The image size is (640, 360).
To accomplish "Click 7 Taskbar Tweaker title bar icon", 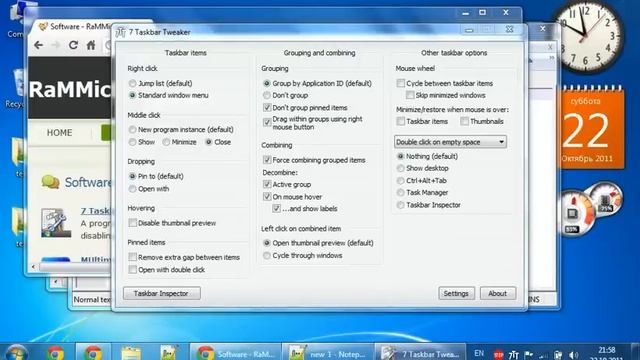I will click(x=121, y=32).
